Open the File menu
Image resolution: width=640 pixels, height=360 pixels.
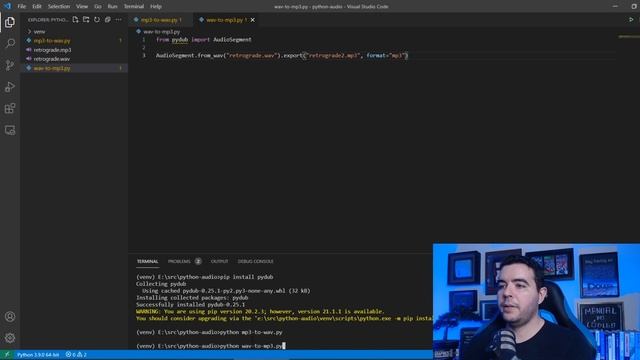coord(22,7)
